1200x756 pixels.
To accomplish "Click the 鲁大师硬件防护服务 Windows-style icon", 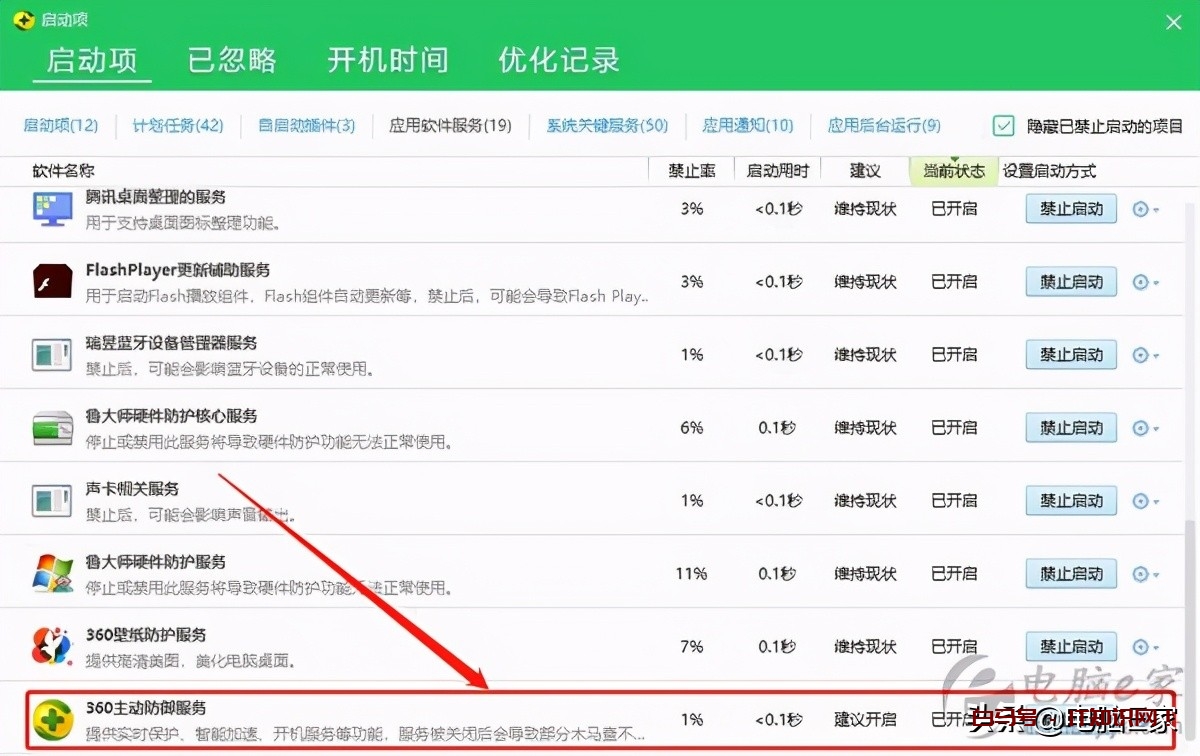I will (52, 573).
